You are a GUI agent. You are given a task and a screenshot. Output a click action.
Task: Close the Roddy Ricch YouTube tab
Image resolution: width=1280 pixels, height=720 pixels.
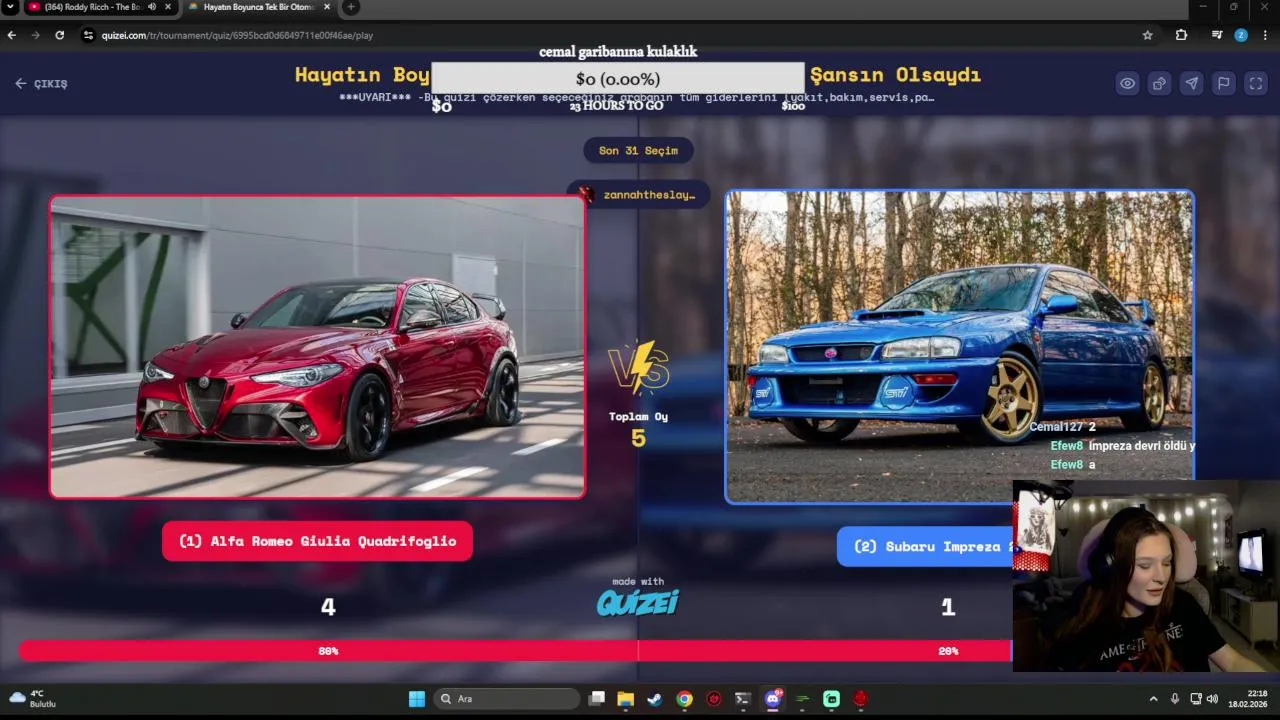167,7
